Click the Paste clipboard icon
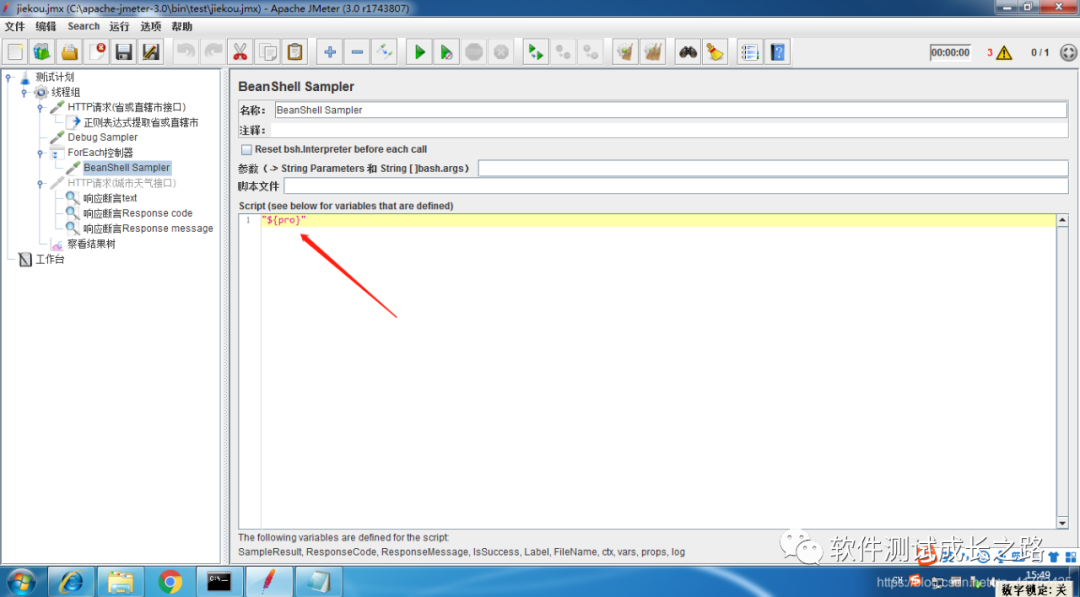The height and width of the screenshot is (597, 1080). click(x=294, y=52)
